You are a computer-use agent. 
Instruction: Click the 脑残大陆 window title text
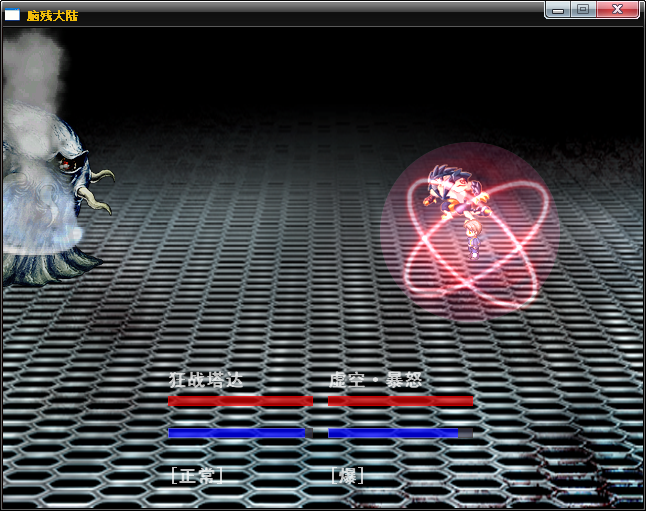[52, 16]
